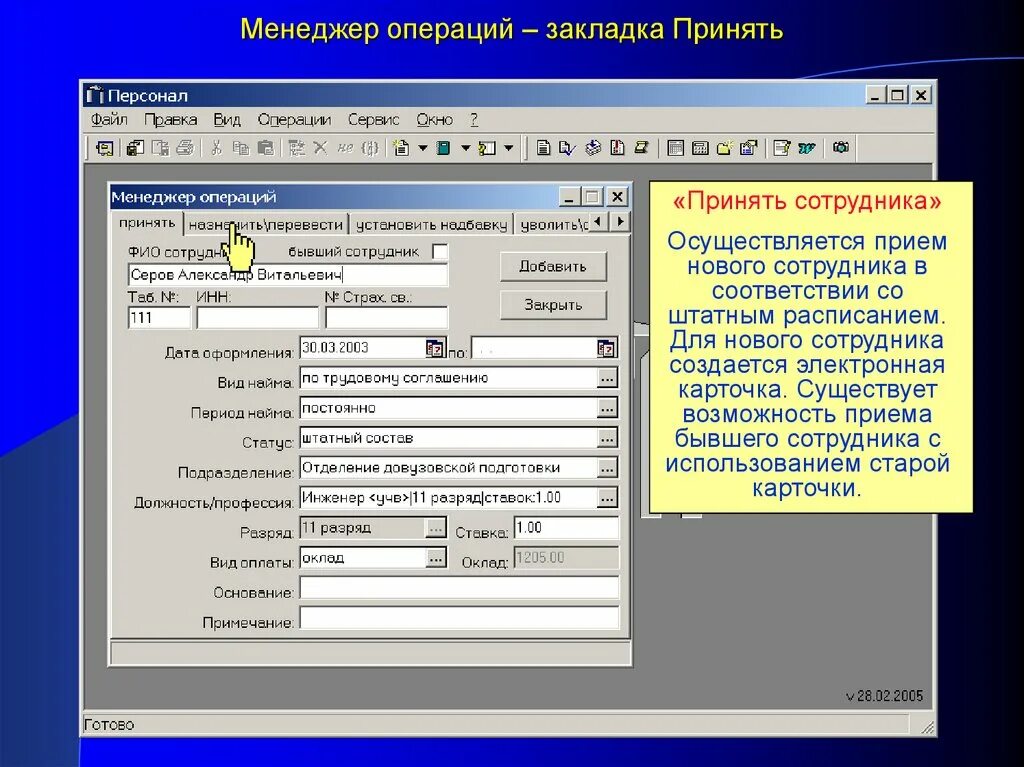
Task: Switch to the 'принять' tab
Action: coord(147,223)
